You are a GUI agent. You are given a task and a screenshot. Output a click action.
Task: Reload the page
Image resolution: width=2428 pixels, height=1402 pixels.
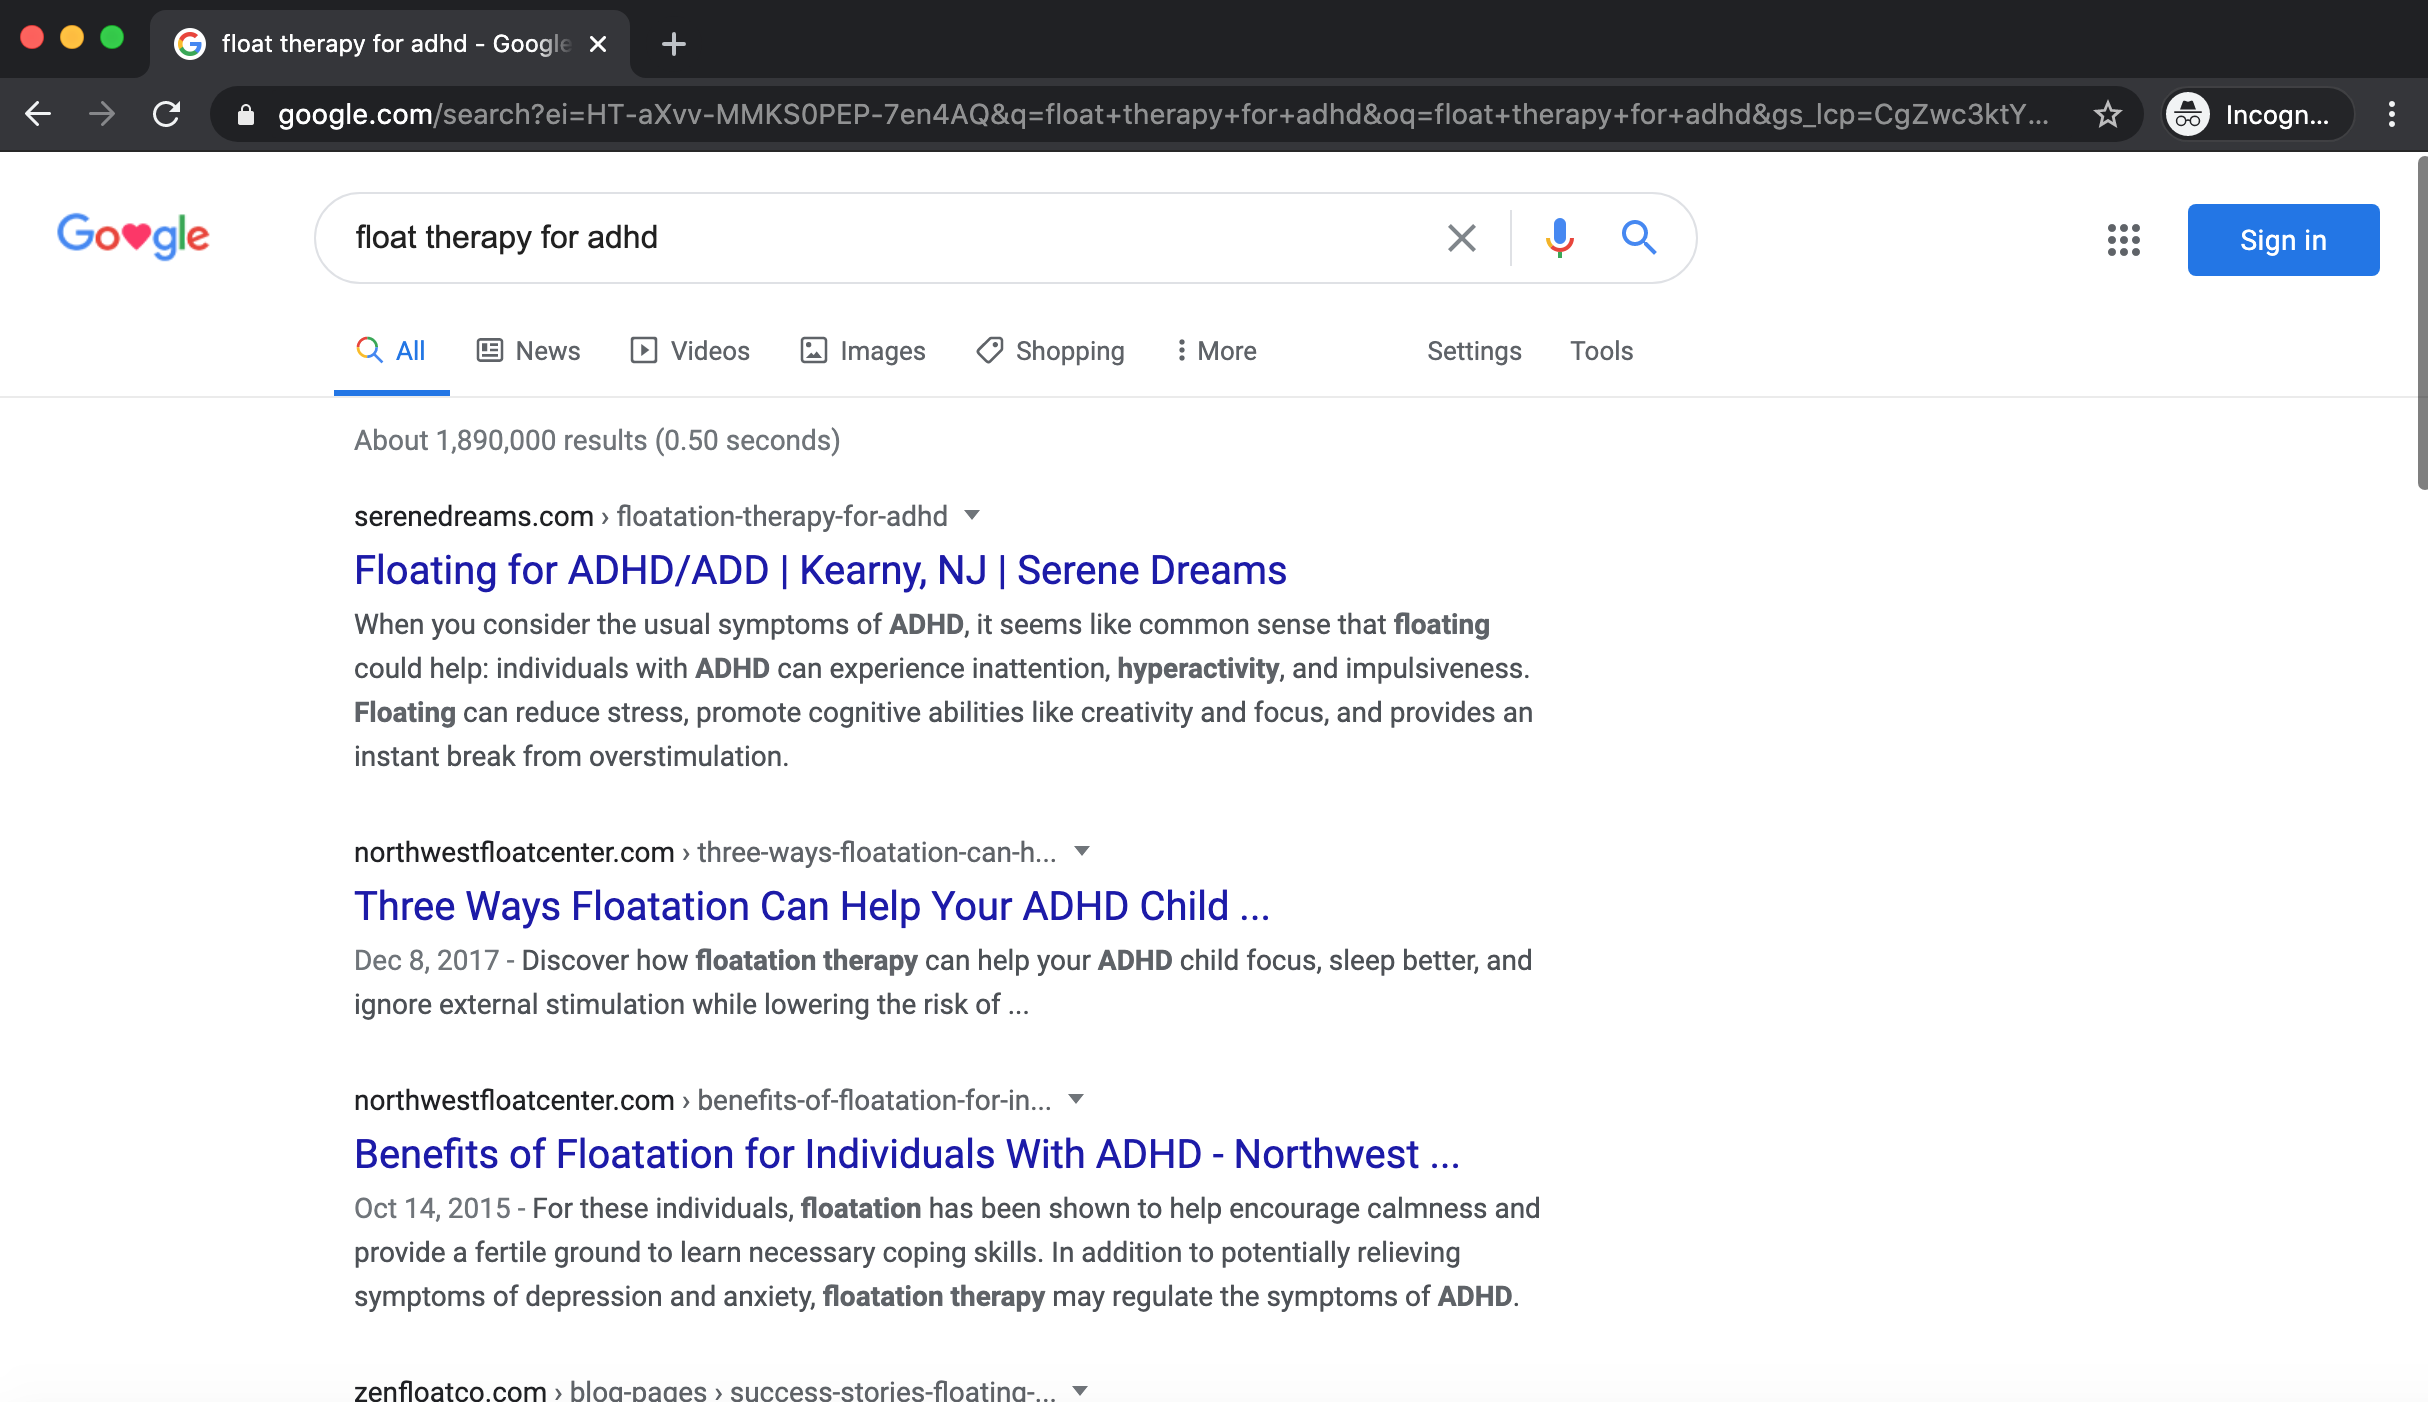(166, 115)
